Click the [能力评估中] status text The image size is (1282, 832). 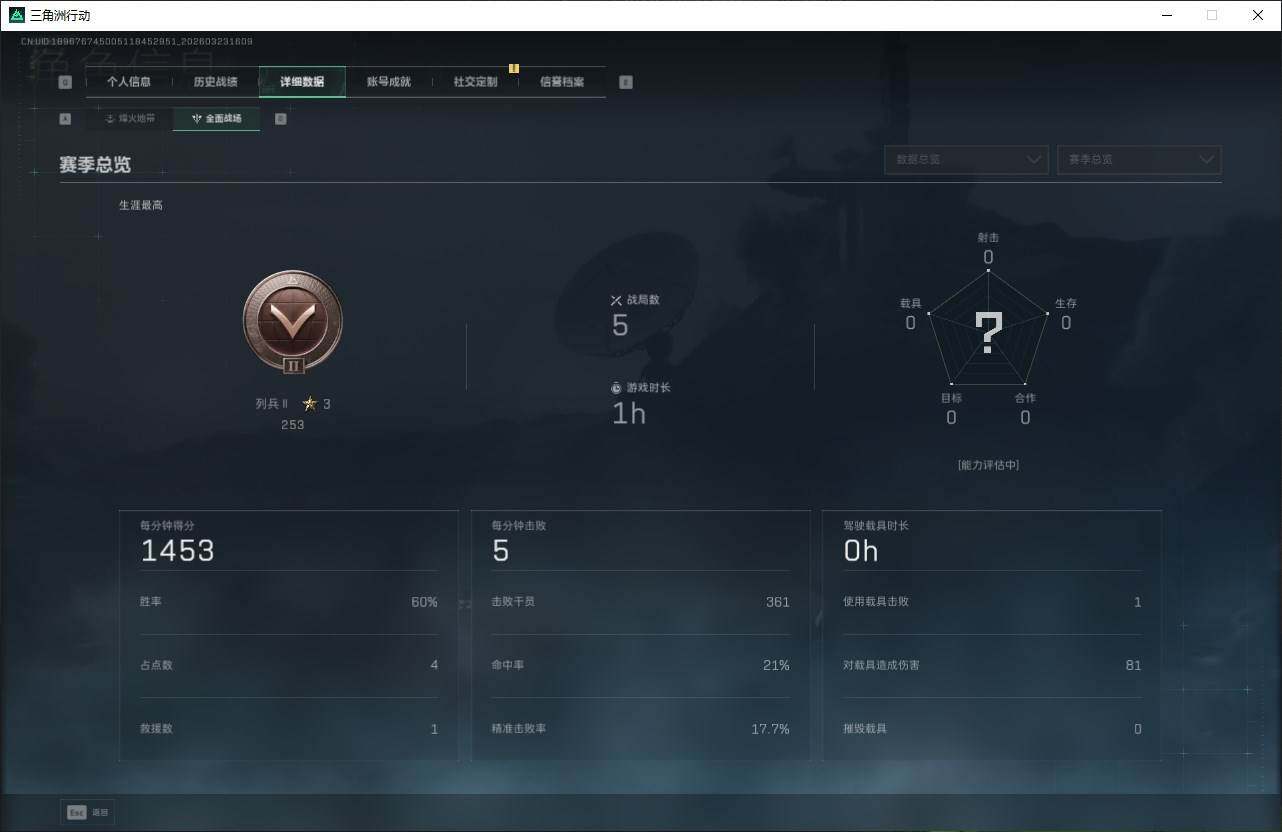click(x=988, y=465)
